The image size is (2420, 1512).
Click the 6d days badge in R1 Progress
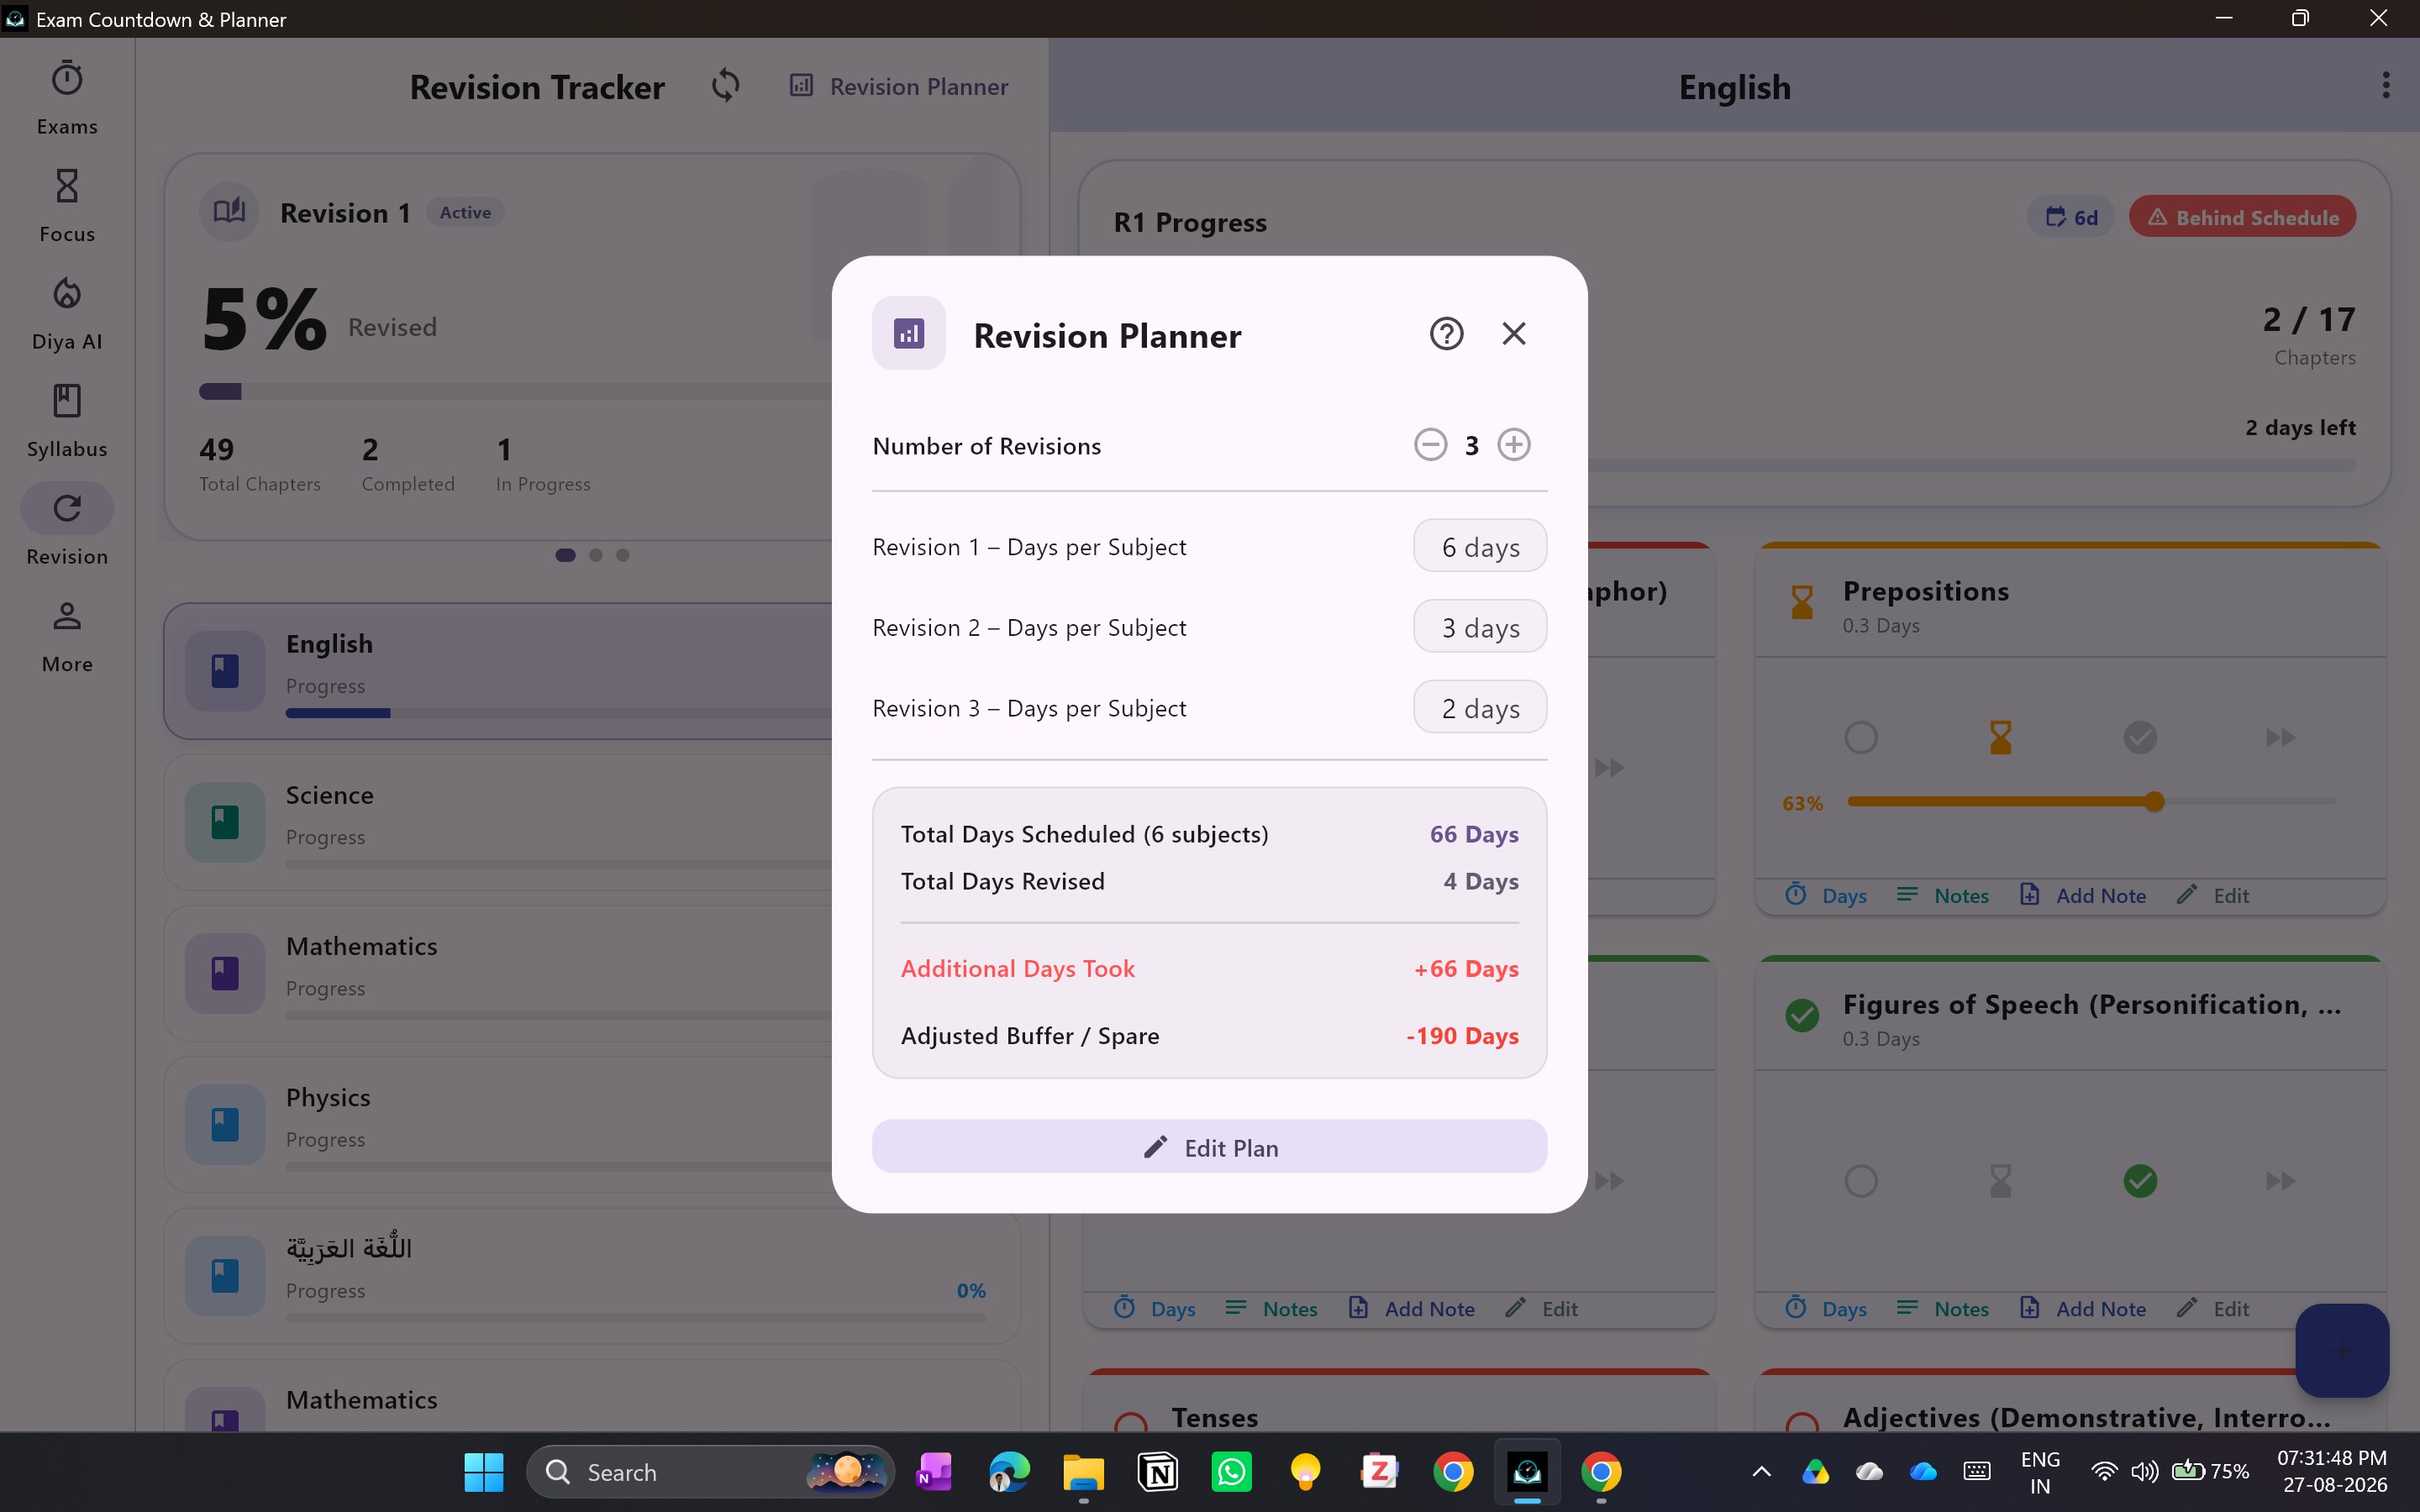click(2071, 217)
